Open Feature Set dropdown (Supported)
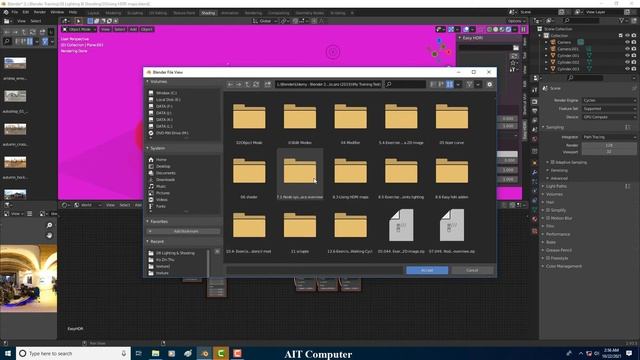Screen dimensions: 640x360 coord(609,109)
